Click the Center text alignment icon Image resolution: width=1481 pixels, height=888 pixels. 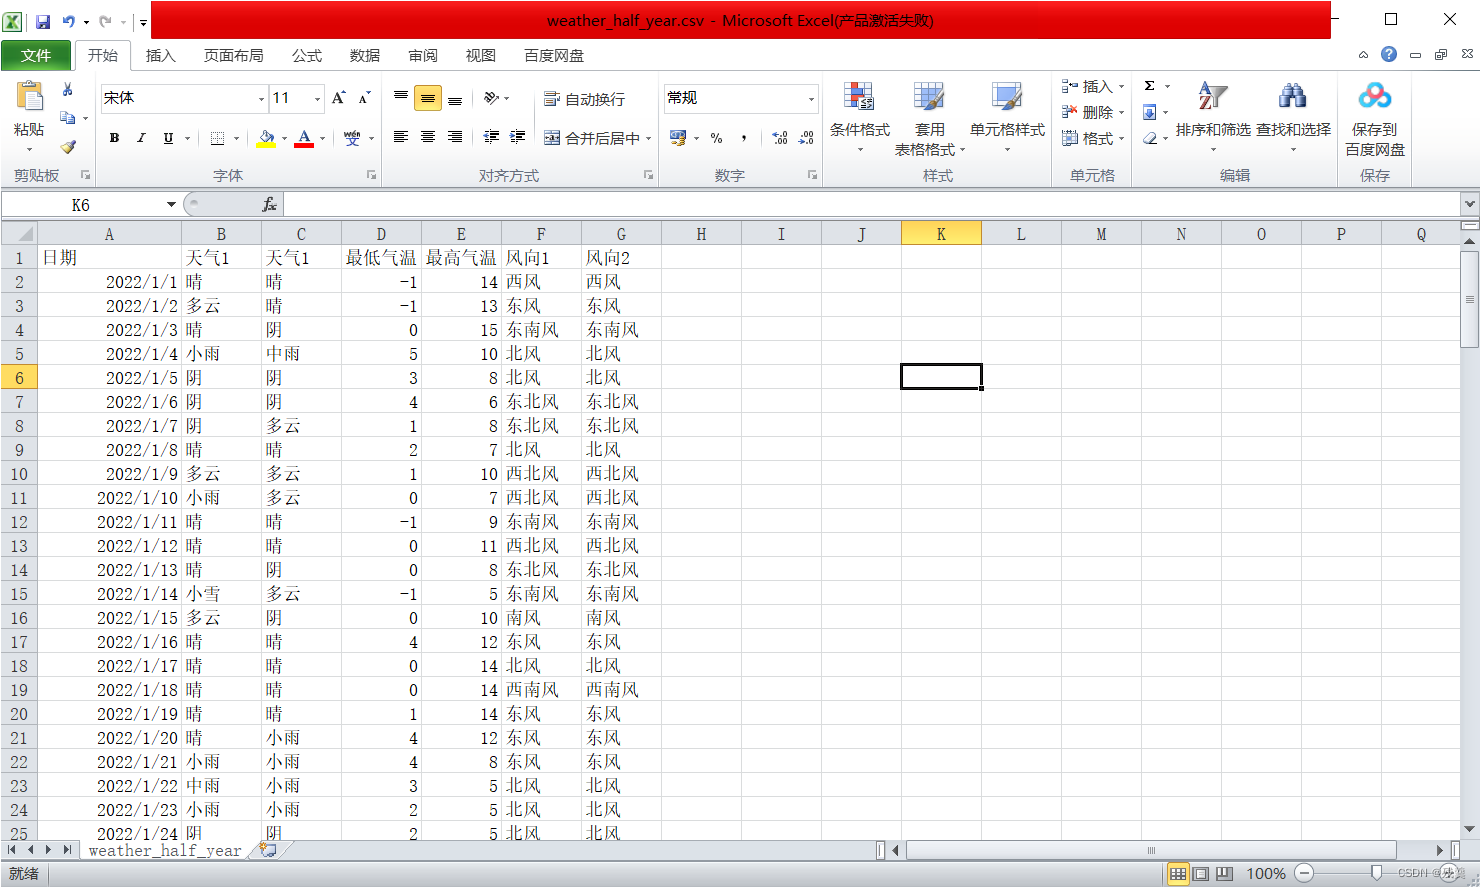pos(428,137)
